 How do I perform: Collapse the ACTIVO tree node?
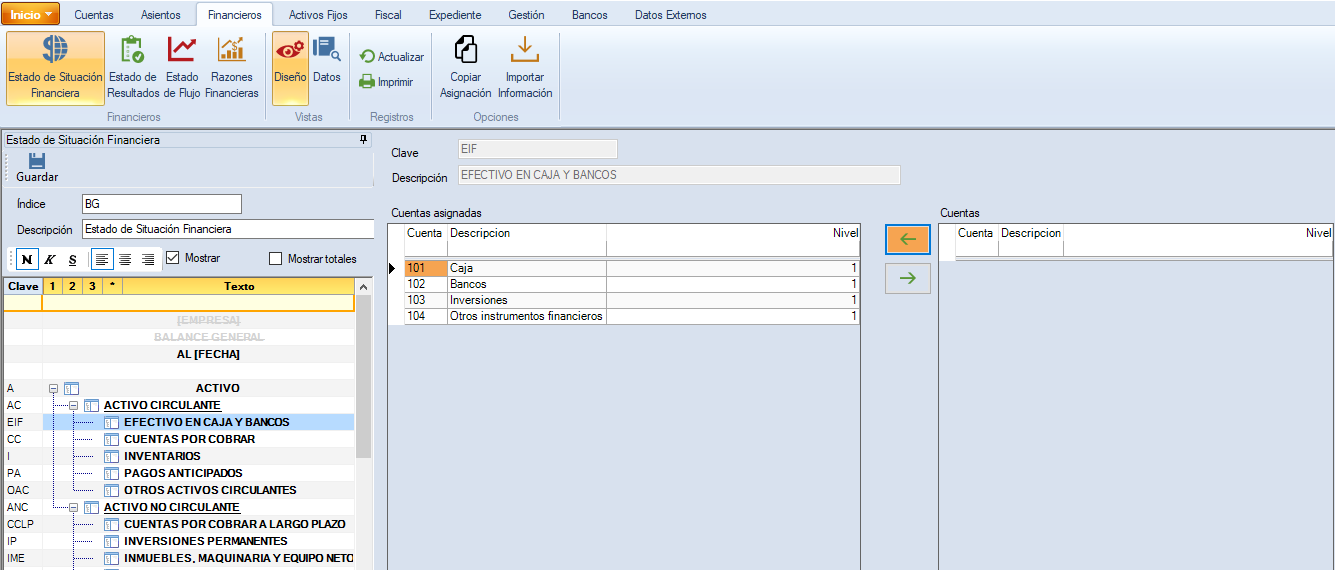click(x=53, y=388)
